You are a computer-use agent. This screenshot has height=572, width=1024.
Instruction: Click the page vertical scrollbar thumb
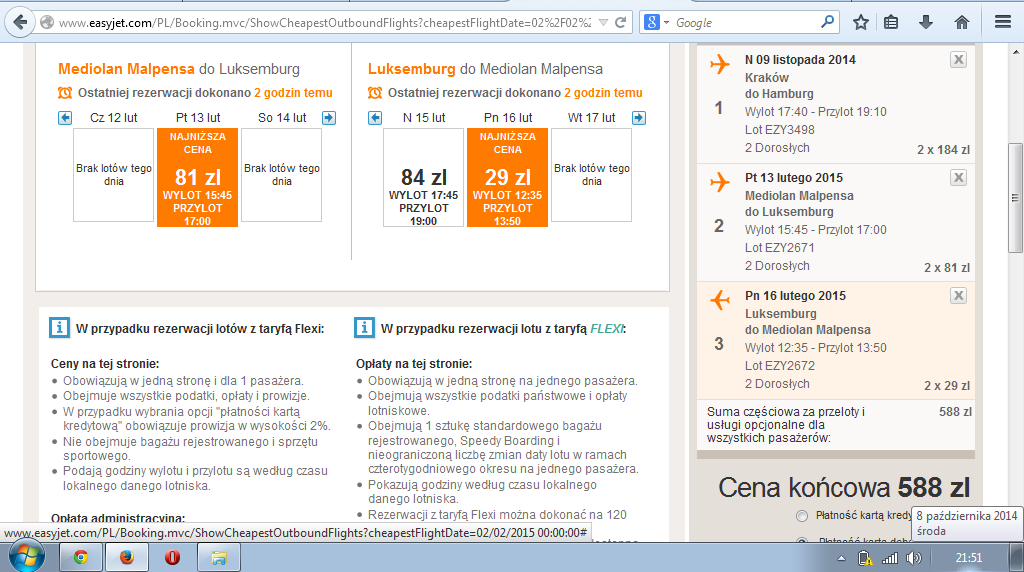tap(1015, 198)
